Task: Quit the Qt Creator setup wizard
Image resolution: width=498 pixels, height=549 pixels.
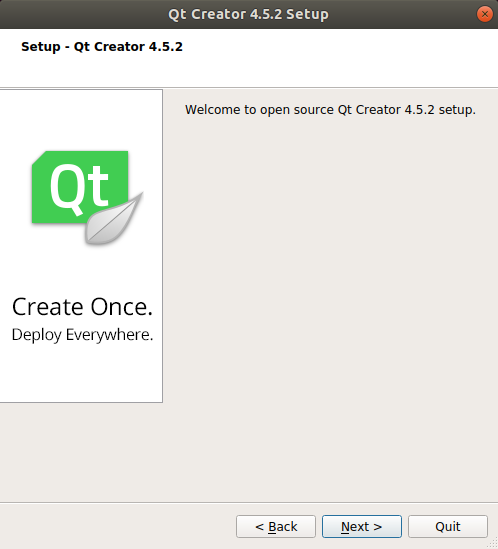Action: pos(448,526)
